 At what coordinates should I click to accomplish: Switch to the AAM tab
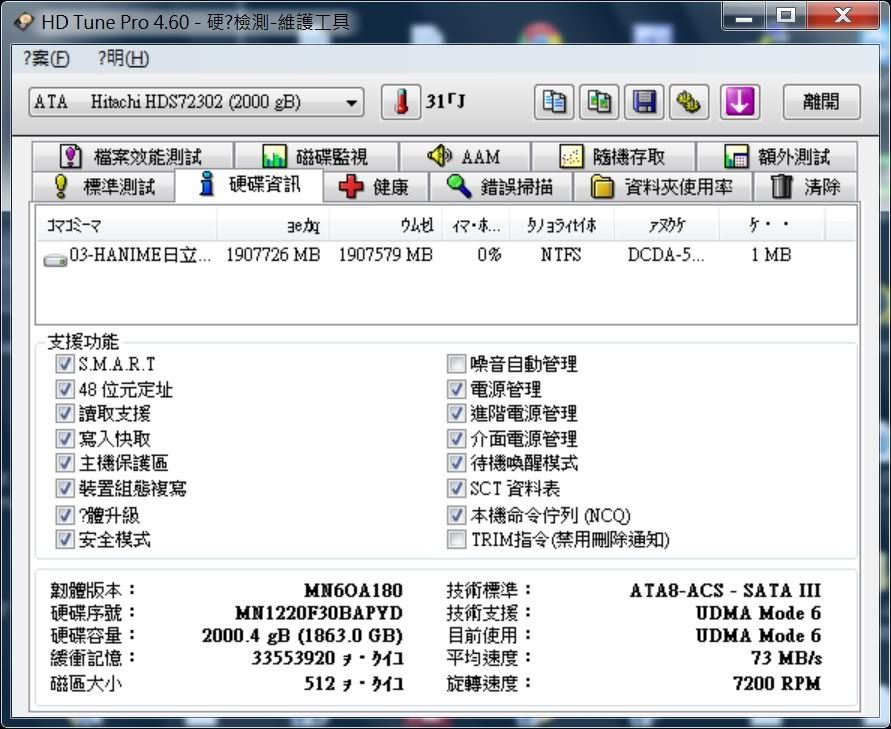(464, 156)
